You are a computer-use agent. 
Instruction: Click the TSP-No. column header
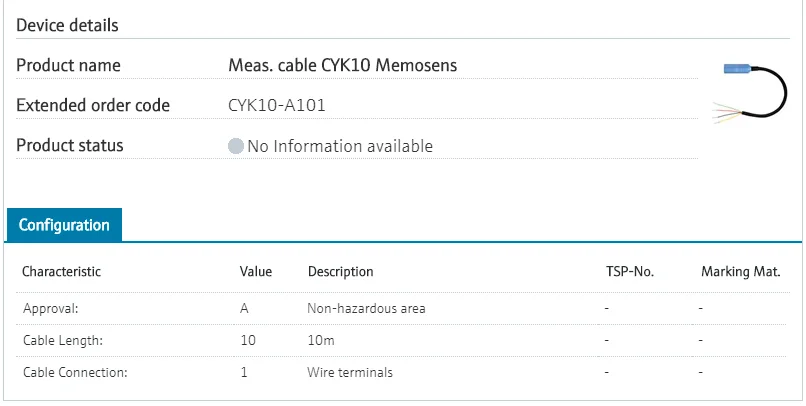point(629,271)
